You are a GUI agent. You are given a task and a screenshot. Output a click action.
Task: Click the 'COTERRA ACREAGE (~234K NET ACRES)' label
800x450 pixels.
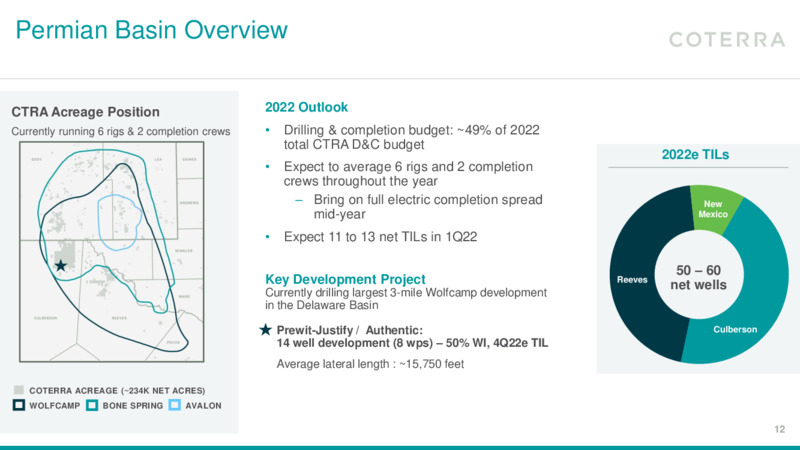pos(117,390)
